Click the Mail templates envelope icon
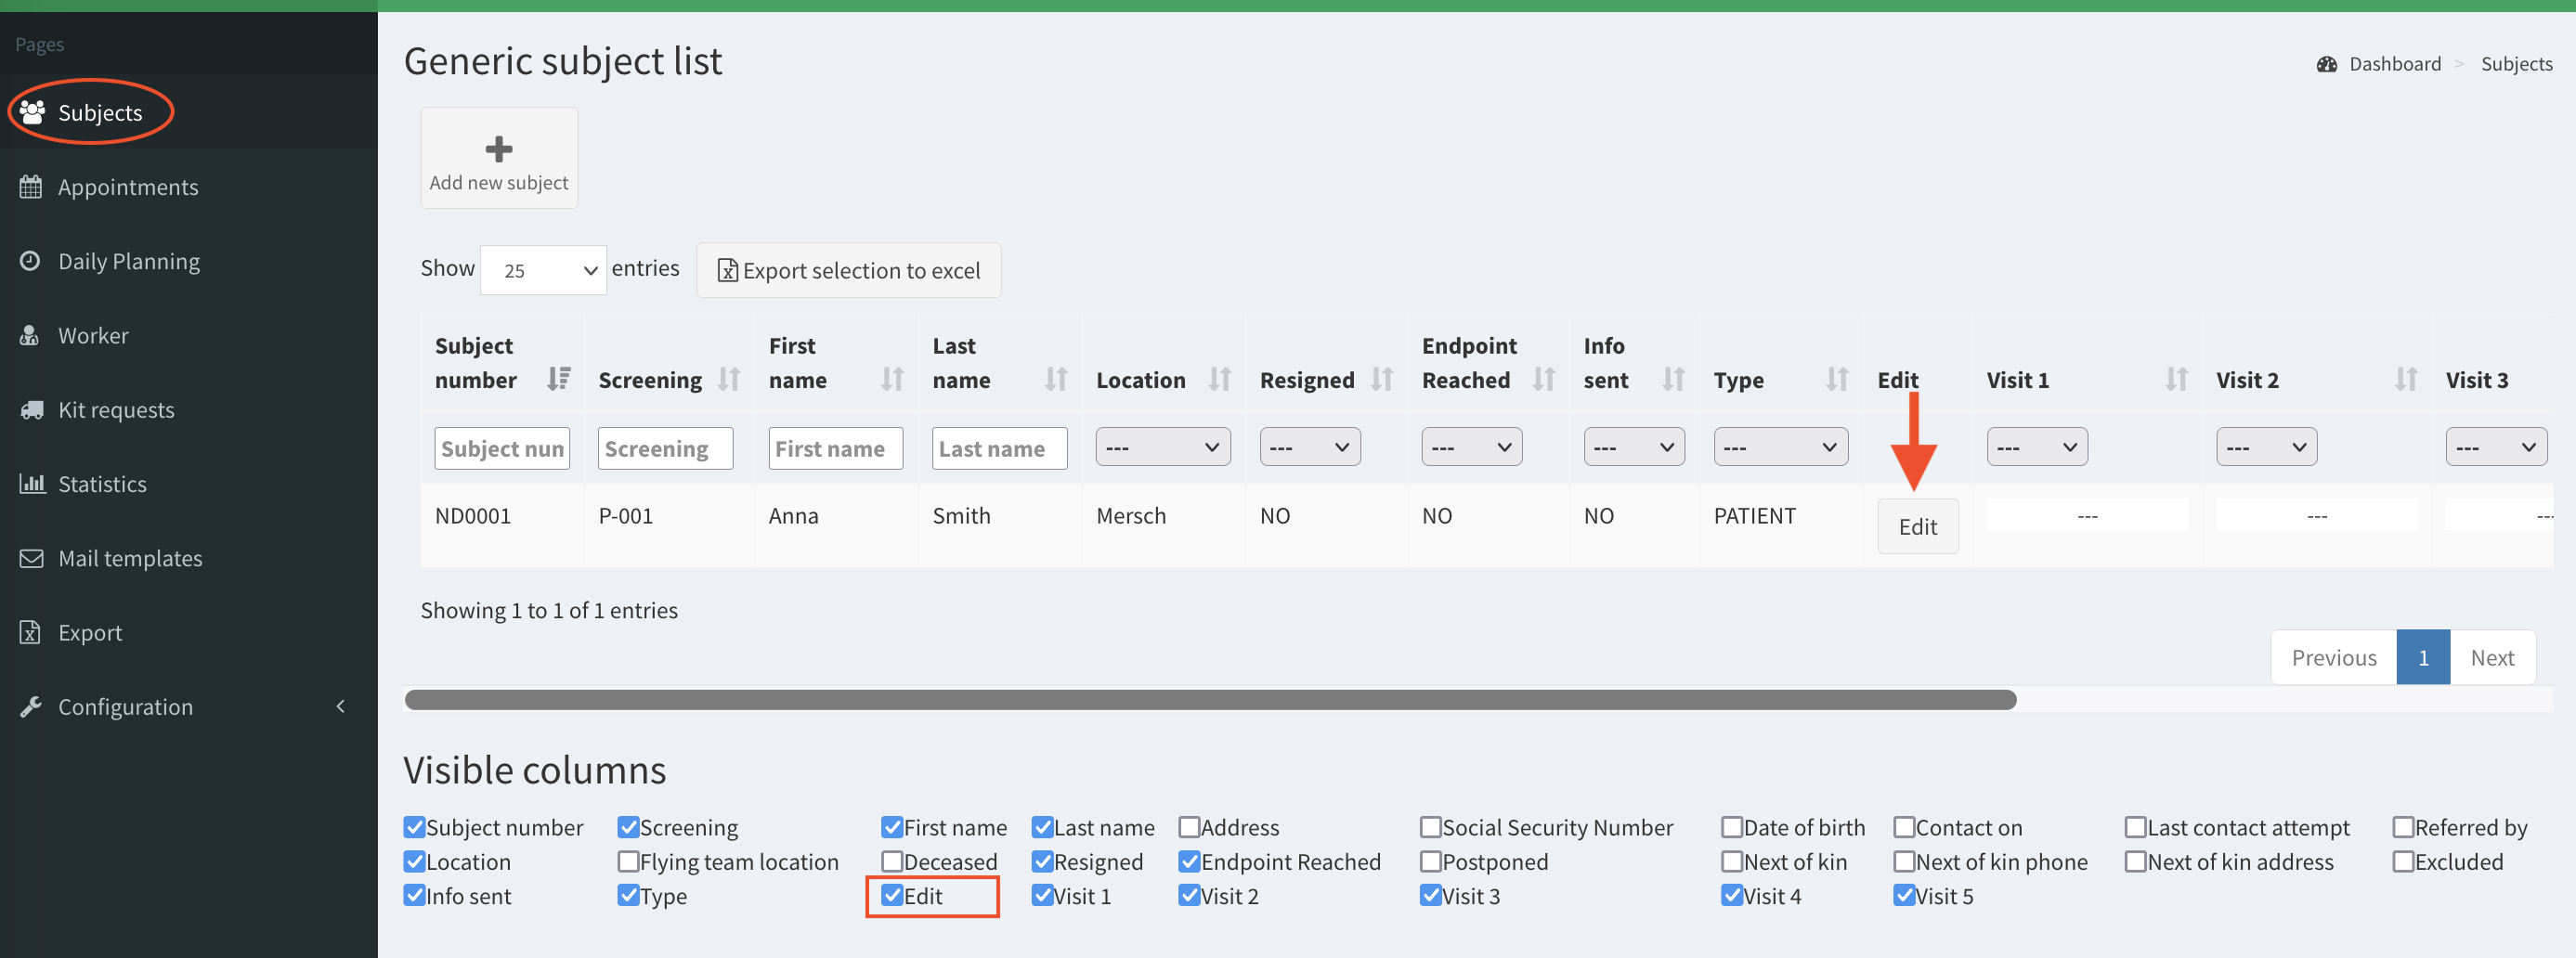Image resolution: width=2576 pixels, height=958 pixels. coord(31,558)
